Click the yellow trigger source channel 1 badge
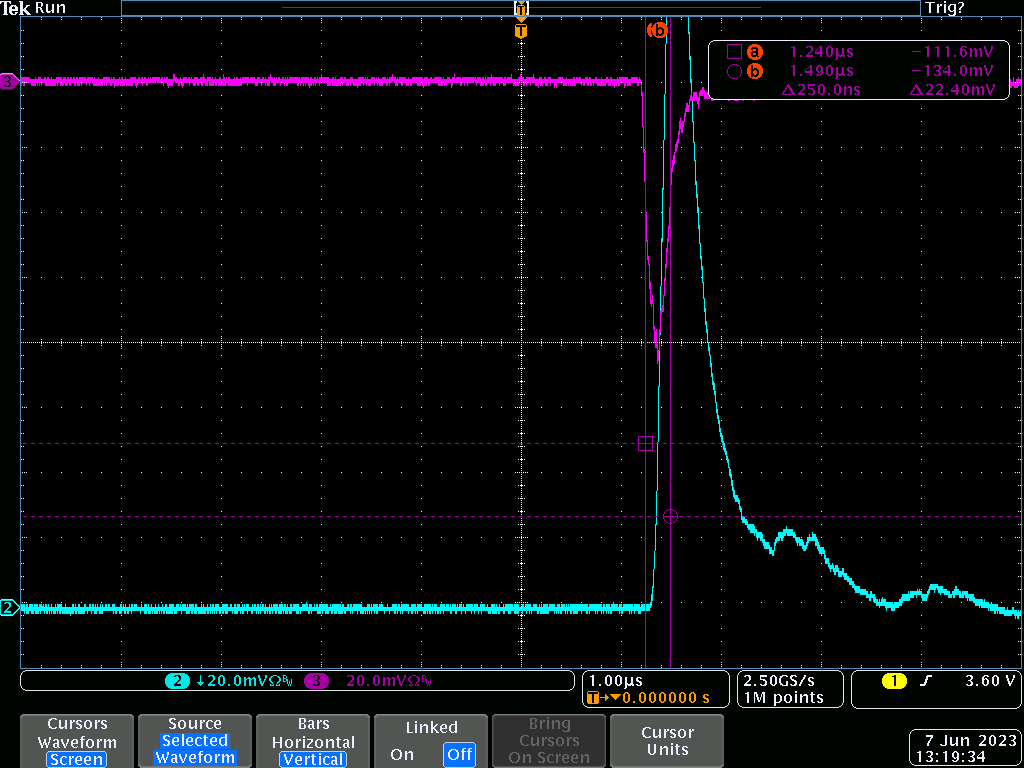 point(893,681)
